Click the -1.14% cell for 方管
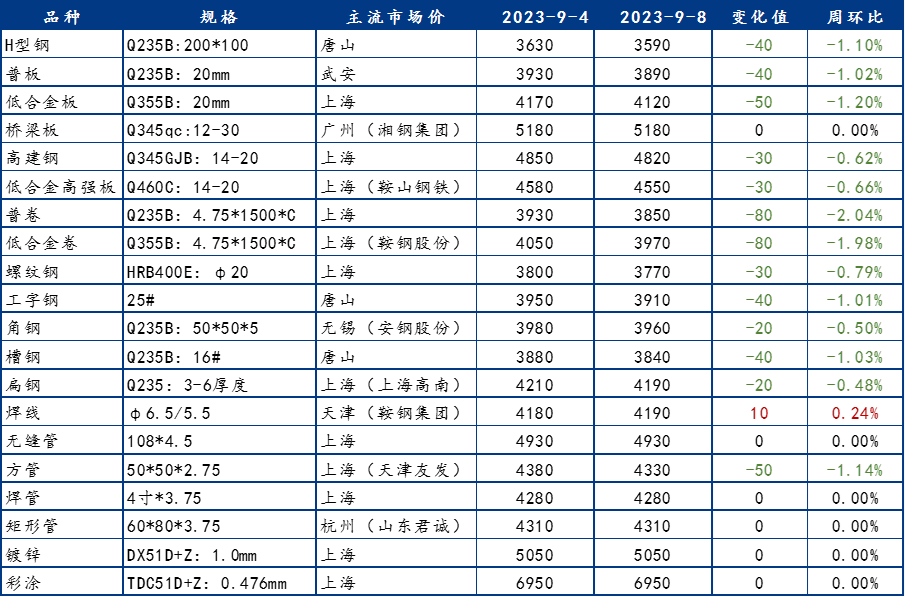The image size is (905, 597). tap(855, 469)
